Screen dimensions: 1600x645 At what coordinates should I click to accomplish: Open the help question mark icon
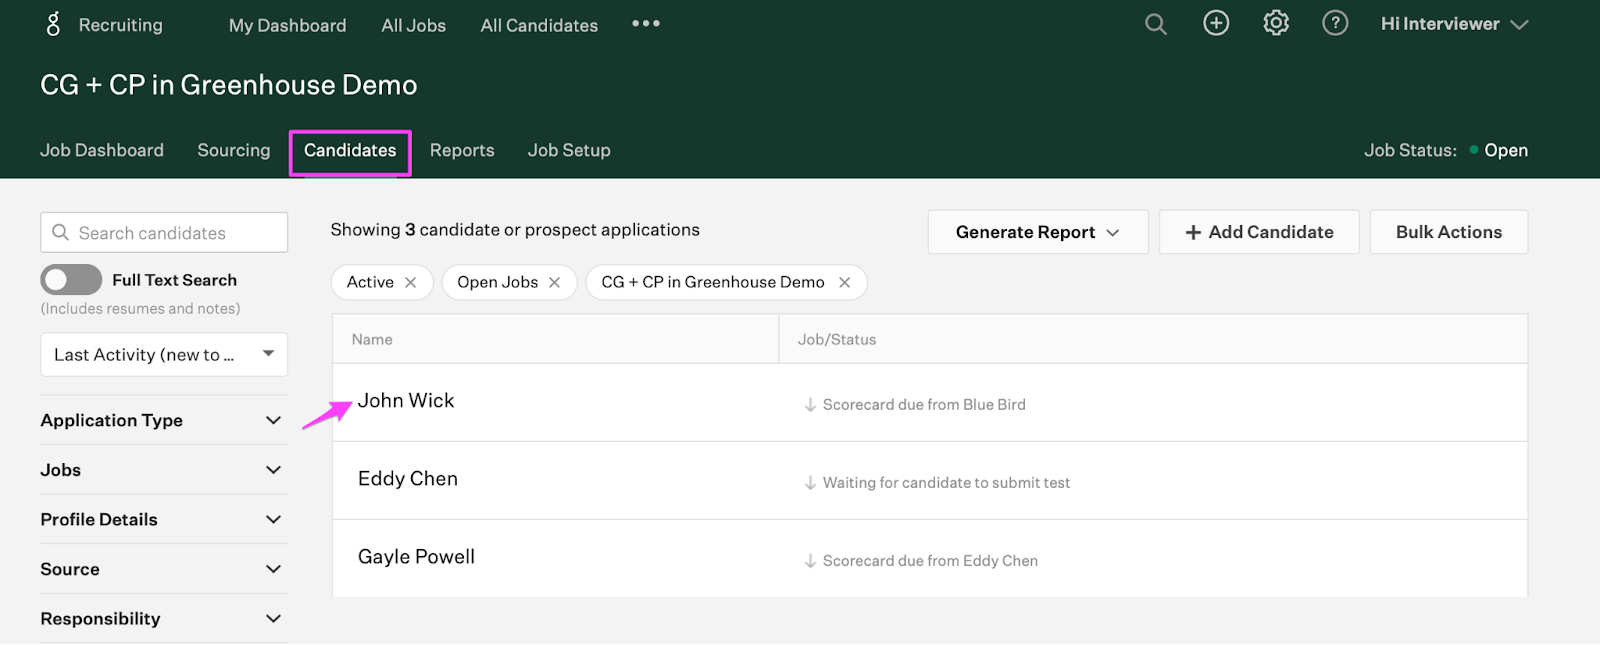click(x=1335, y=23)
